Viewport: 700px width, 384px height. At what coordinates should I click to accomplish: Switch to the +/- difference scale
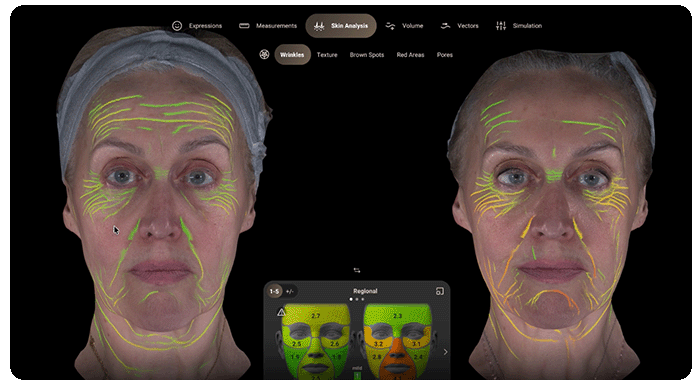point(290,292)
